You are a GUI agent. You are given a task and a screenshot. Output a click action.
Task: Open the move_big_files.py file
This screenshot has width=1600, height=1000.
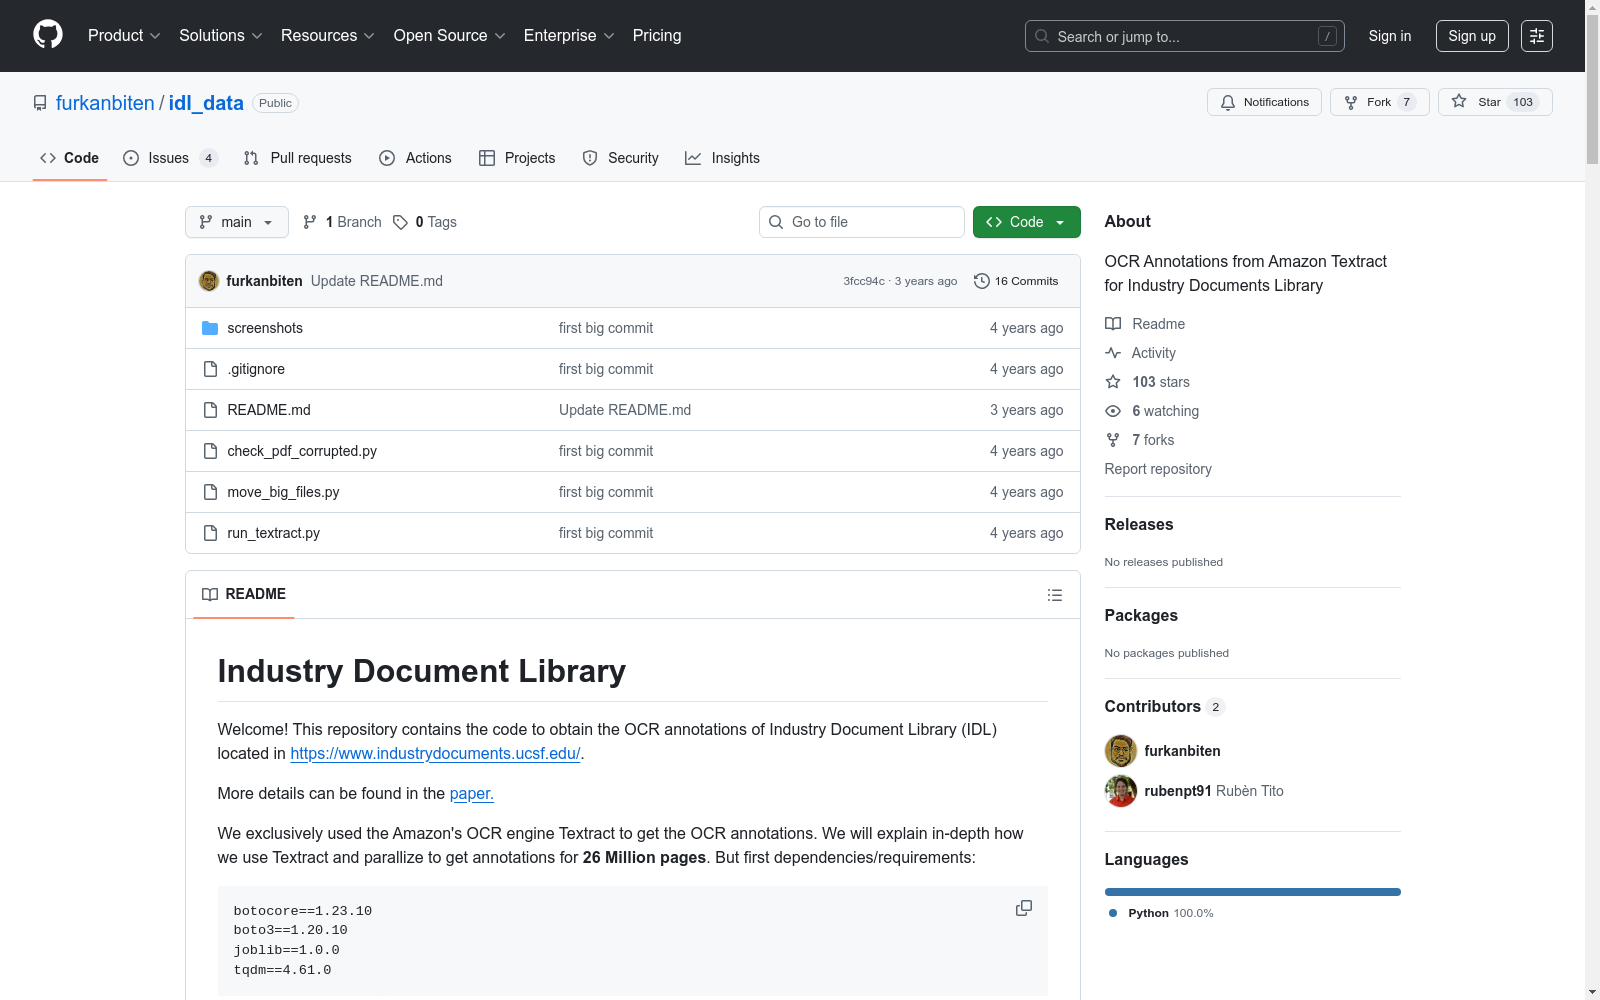click(x=283, y=492)
